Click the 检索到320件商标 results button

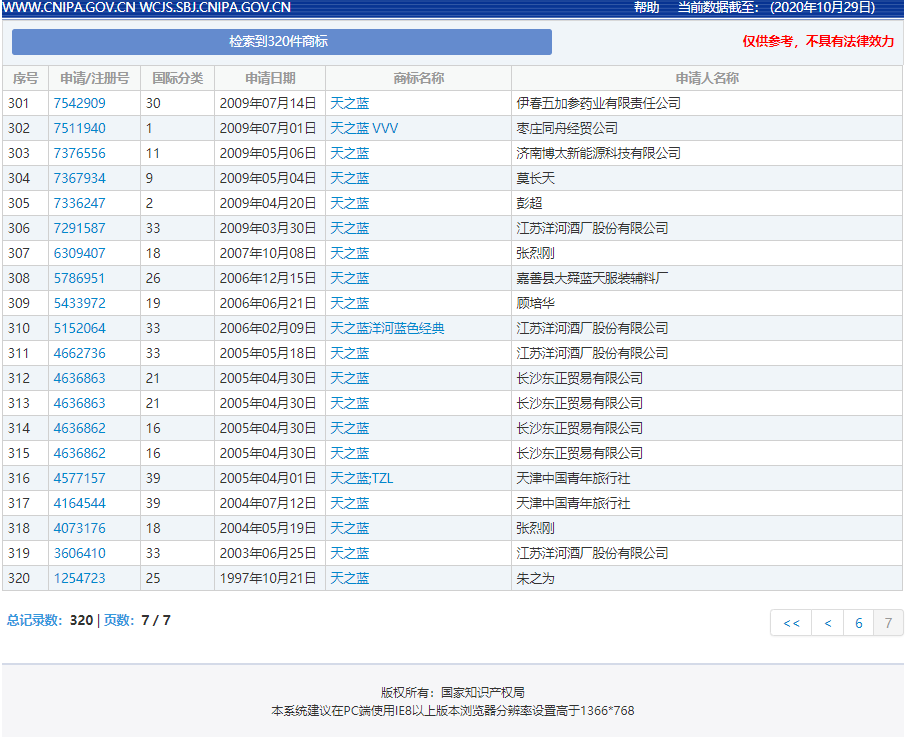[281, 42]
